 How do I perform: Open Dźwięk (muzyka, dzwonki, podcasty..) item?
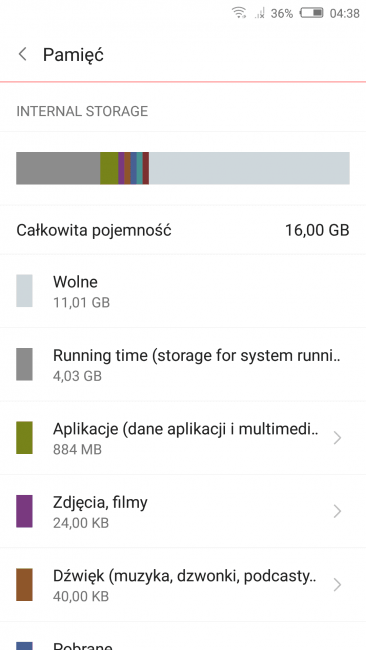(183, 585)
